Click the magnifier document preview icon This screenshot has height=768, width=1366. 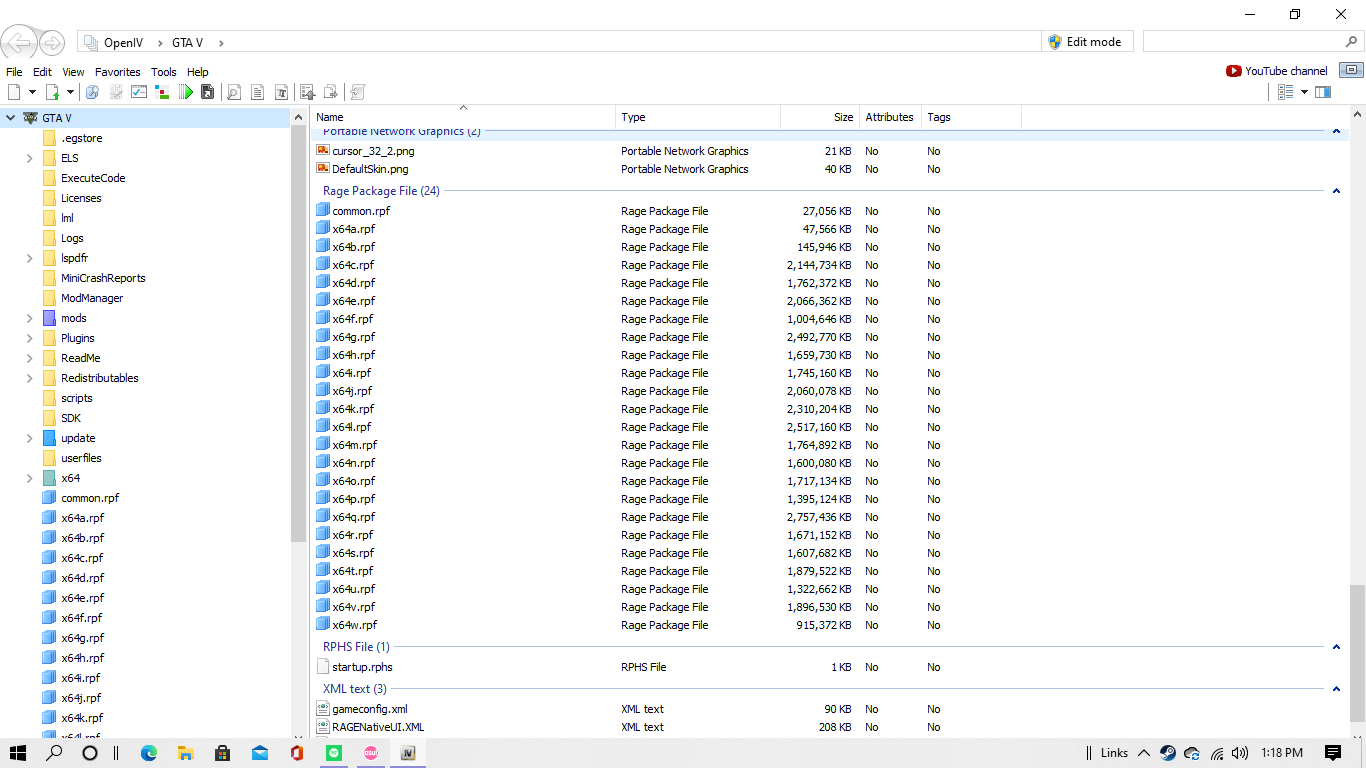[x=234, y=92]
